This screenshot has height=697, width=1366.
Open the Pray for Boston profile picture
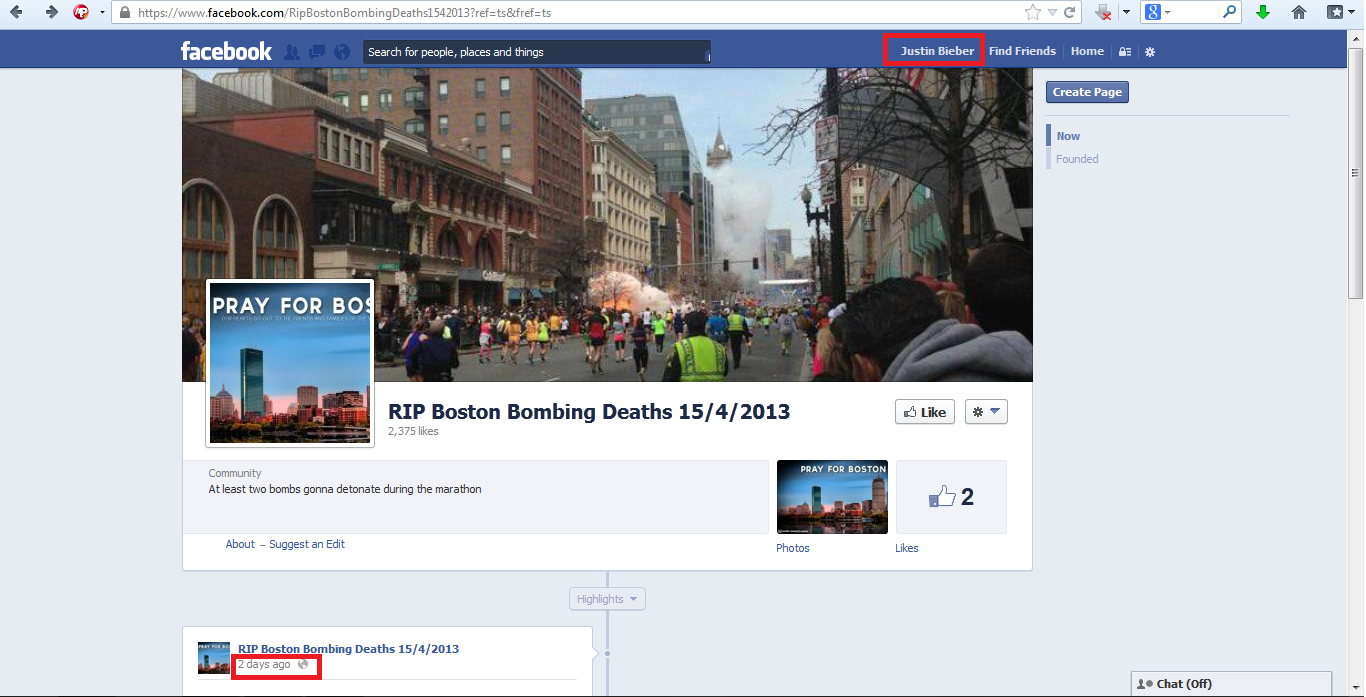[290, 363]
